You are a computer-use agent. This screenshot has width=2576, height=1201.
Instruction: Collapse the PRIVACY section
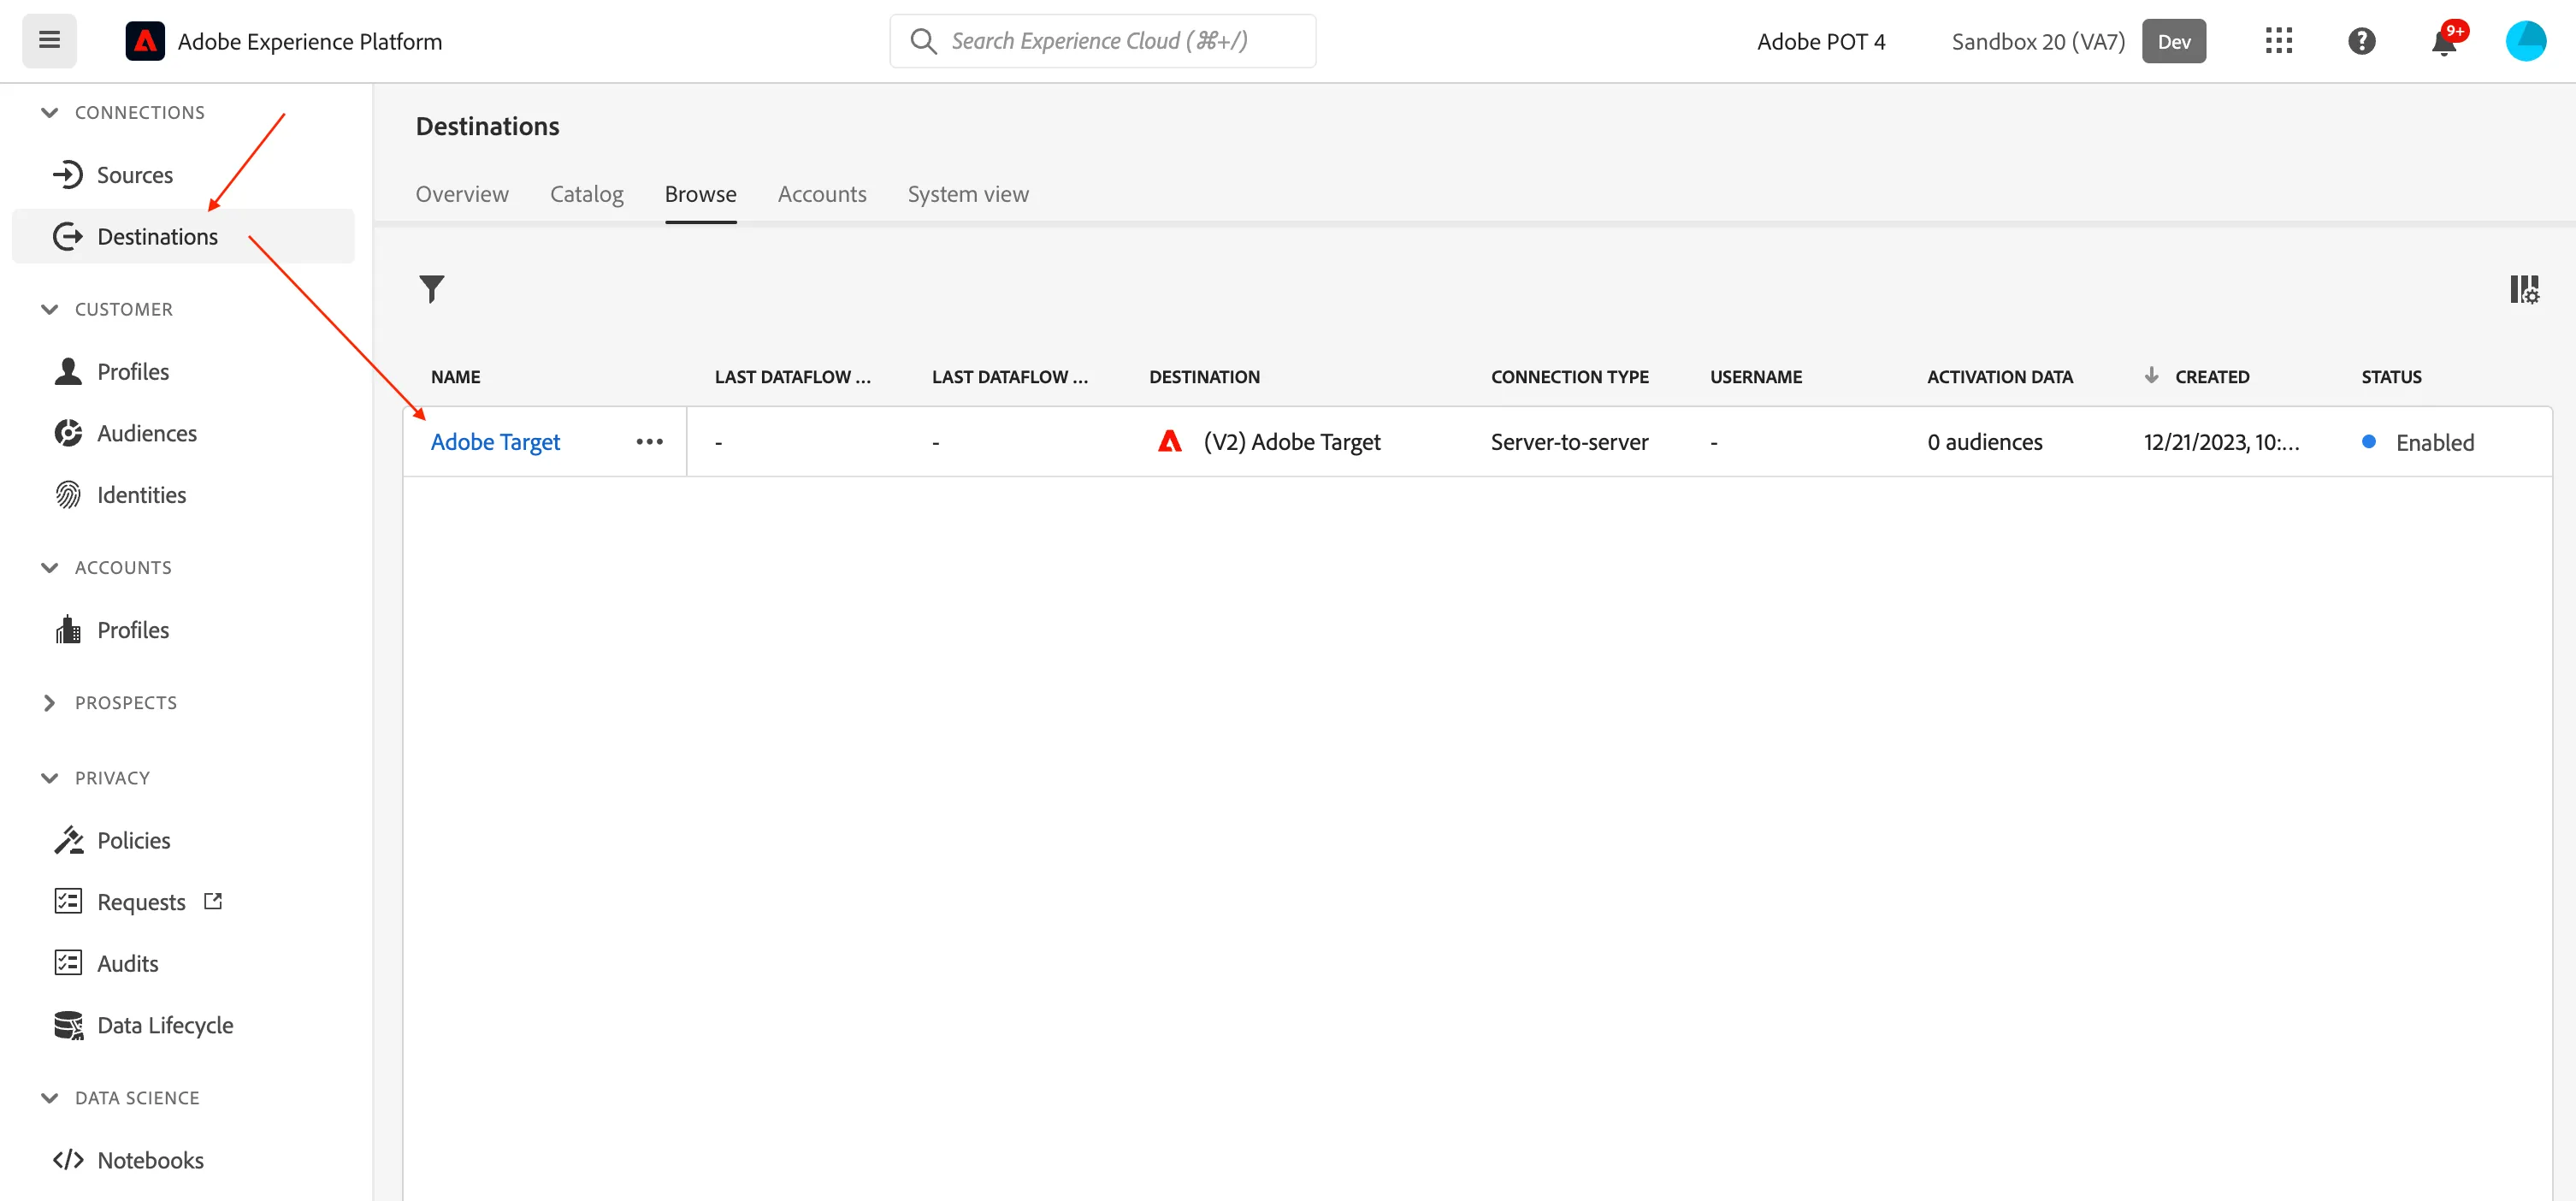pyautogui.click(x=49, y=778)
